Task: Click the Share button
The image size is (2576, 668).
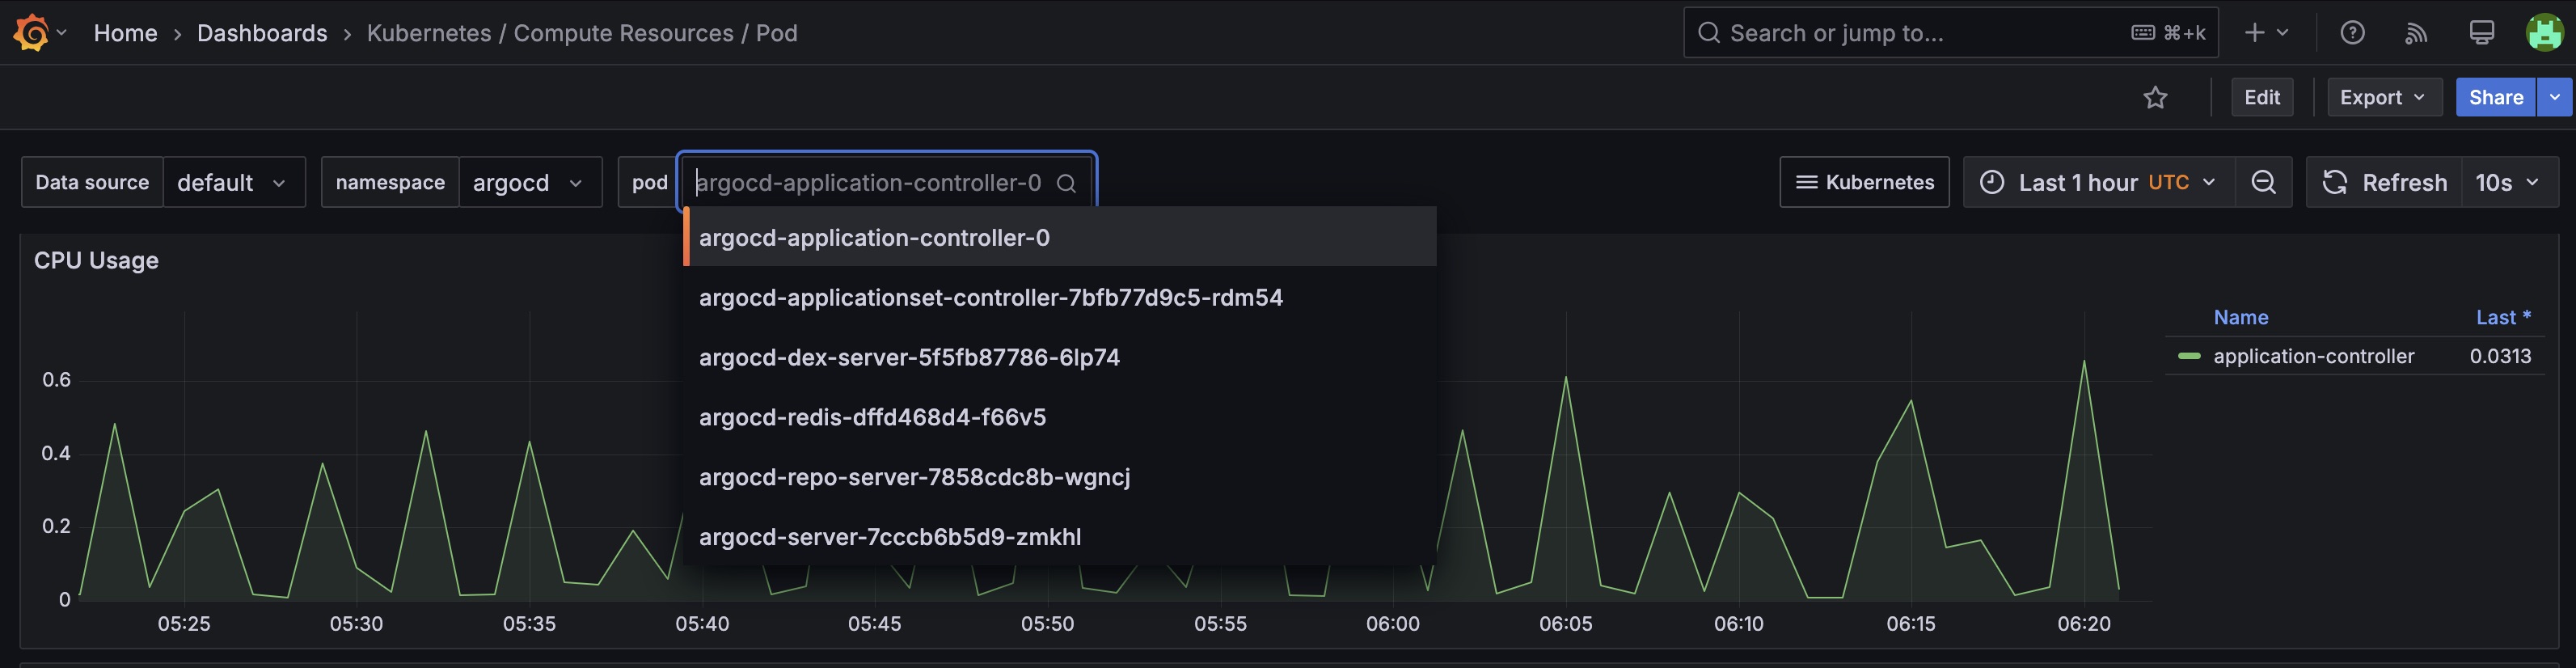Action: pos(2495,97)
